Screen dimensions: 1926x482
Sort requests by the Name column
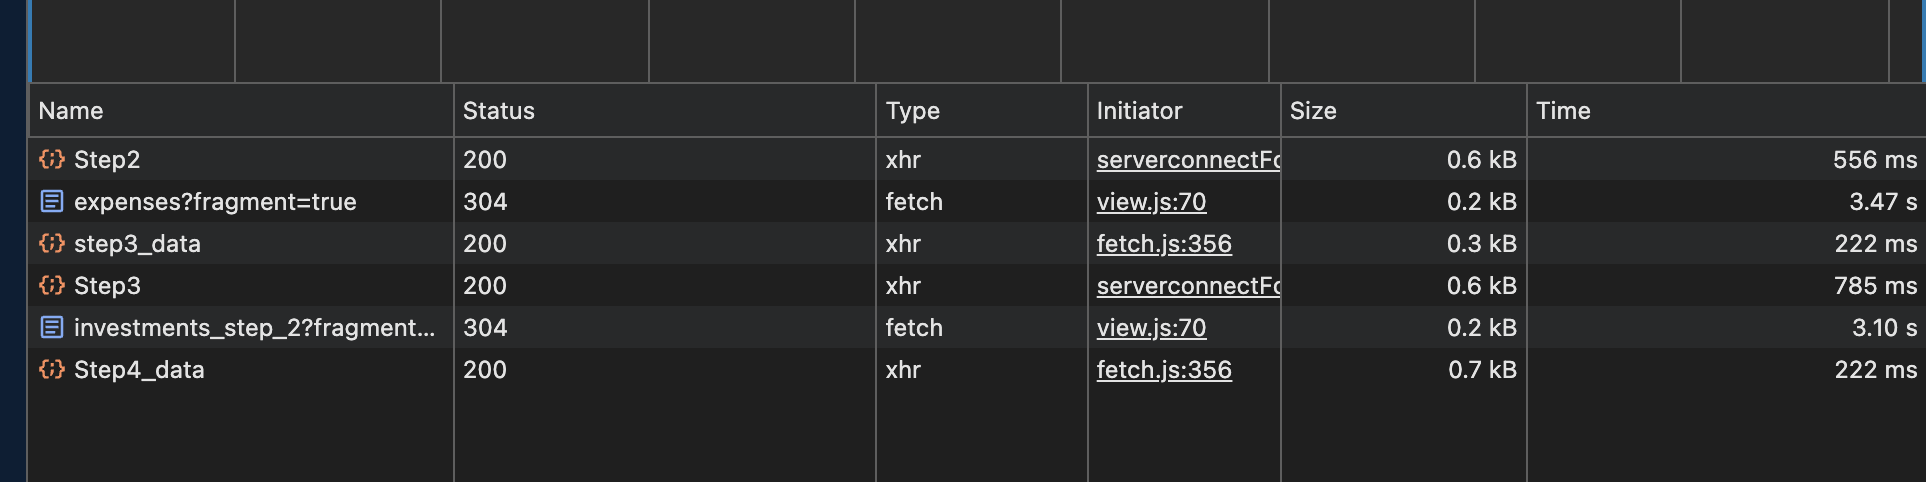(x=71, y=111)
